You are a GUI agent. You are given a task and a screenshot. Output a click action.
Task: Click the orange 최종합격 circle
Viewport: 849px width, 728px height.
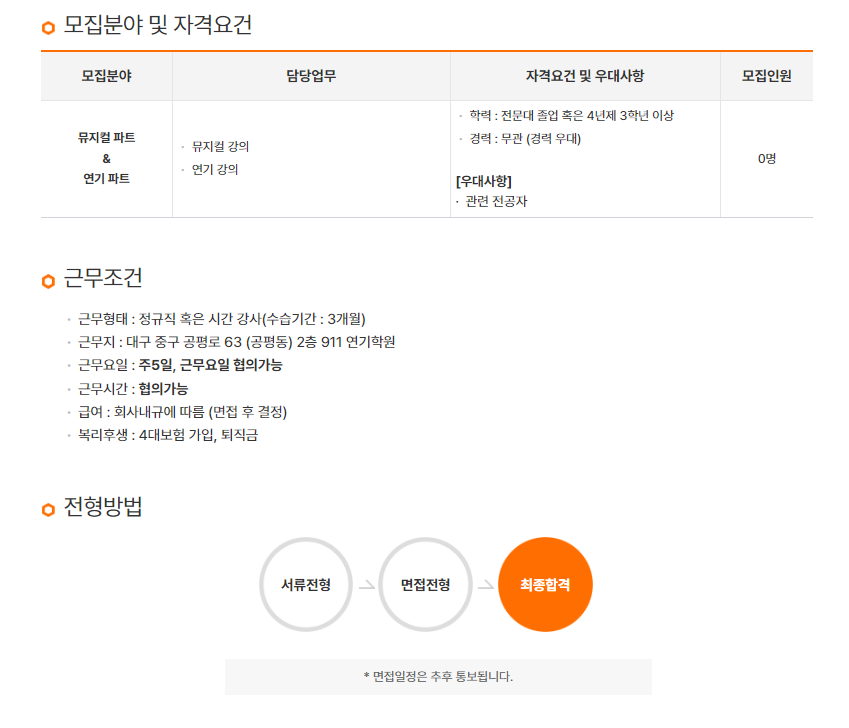point(545,585)
